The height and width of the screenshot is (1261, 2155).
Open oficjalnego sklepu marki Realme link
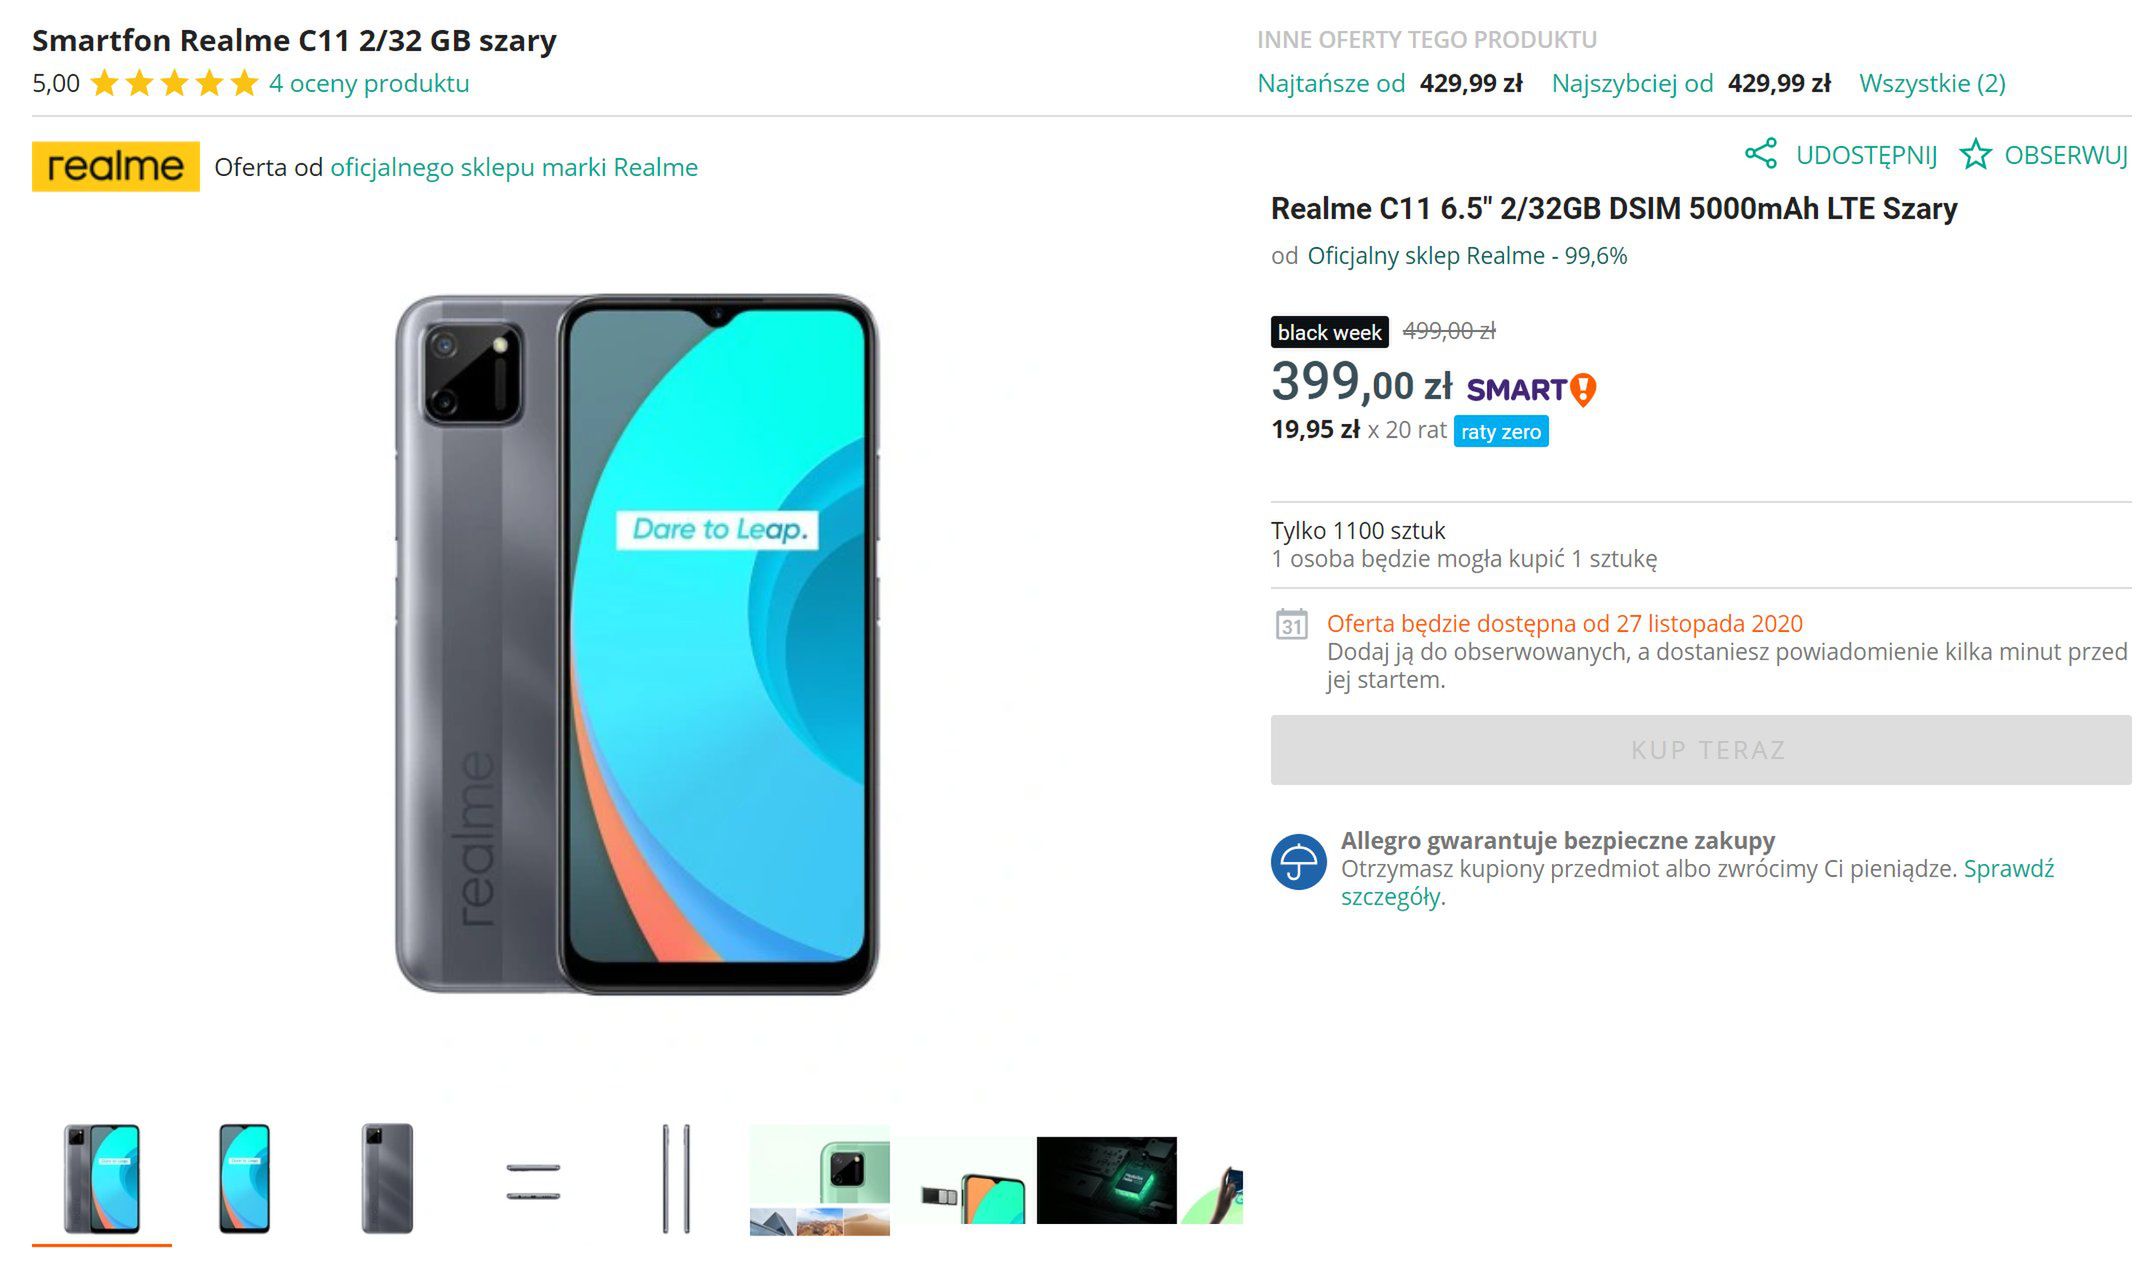click(514, 167)
